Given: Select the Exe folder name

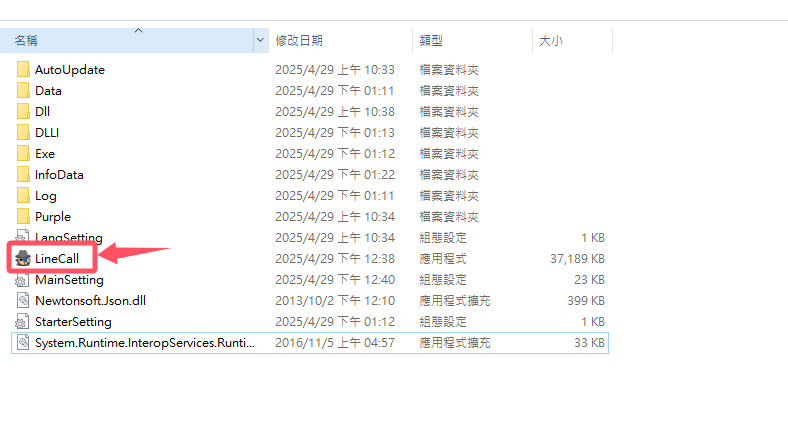Looking at the screenshot, I should pos(45,153).
